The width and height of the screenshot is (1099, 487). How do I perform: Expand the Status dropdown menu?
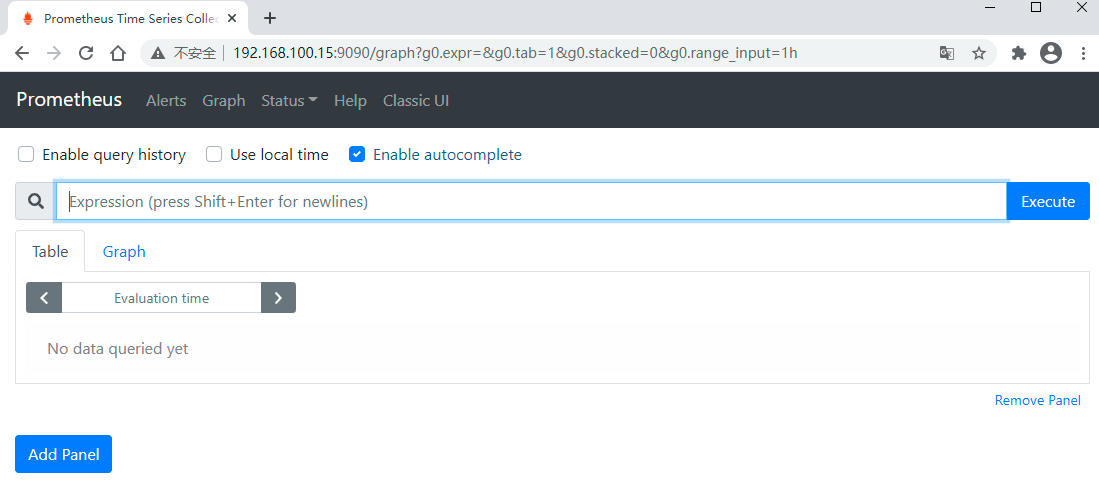289,100
